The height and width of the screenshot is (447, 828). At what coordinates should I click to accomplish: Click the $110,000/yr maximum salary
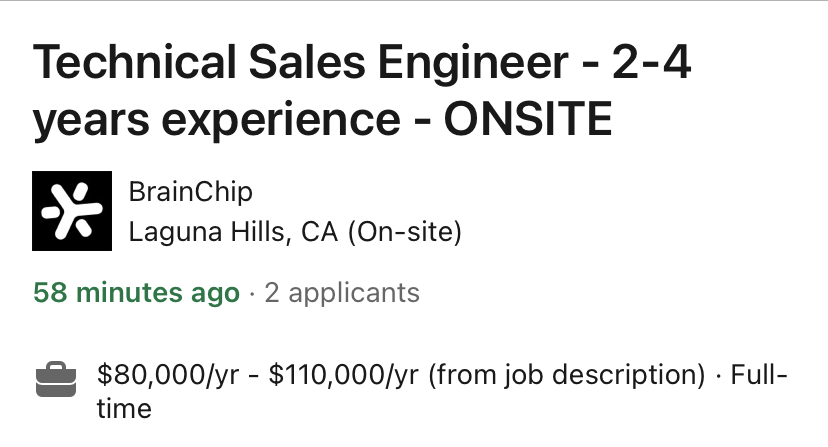[345, 376]
